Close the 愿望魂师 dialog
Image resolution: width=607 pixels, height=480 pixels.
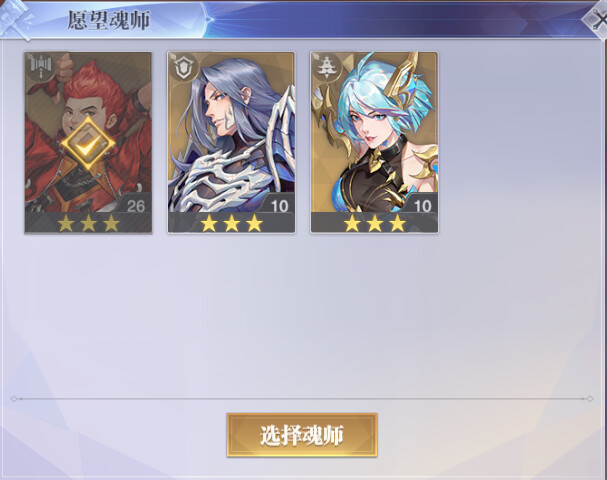tap(598, 20)
